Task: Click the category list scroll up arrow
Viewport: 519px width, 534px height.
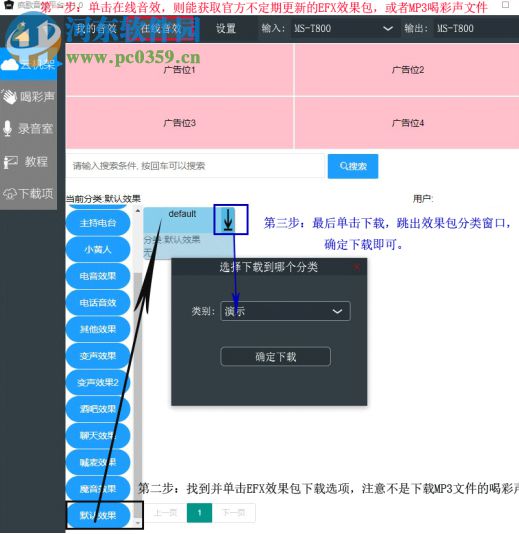Action: pyautogui.click(x=138, y=211)
